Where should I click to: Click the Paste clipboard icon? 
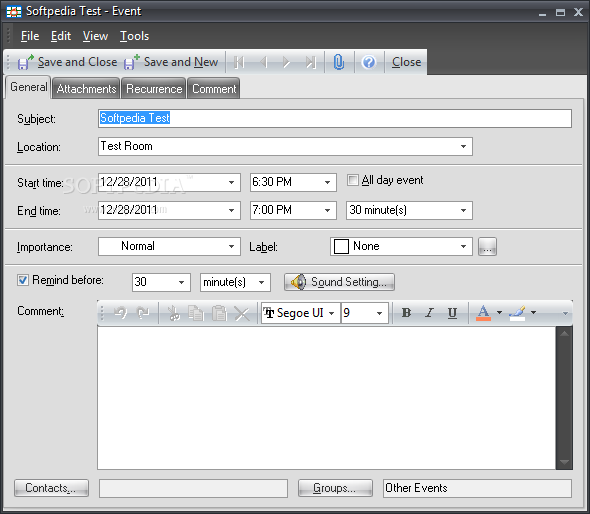tap(219, 313)
